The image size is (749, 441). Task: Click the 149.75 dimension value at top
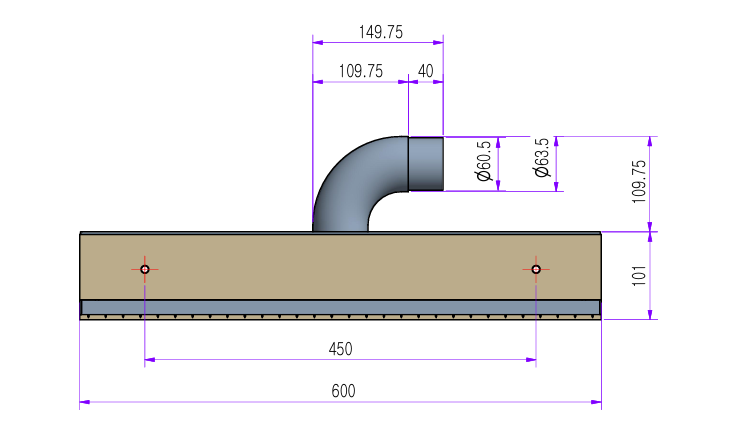pos(380,32)
